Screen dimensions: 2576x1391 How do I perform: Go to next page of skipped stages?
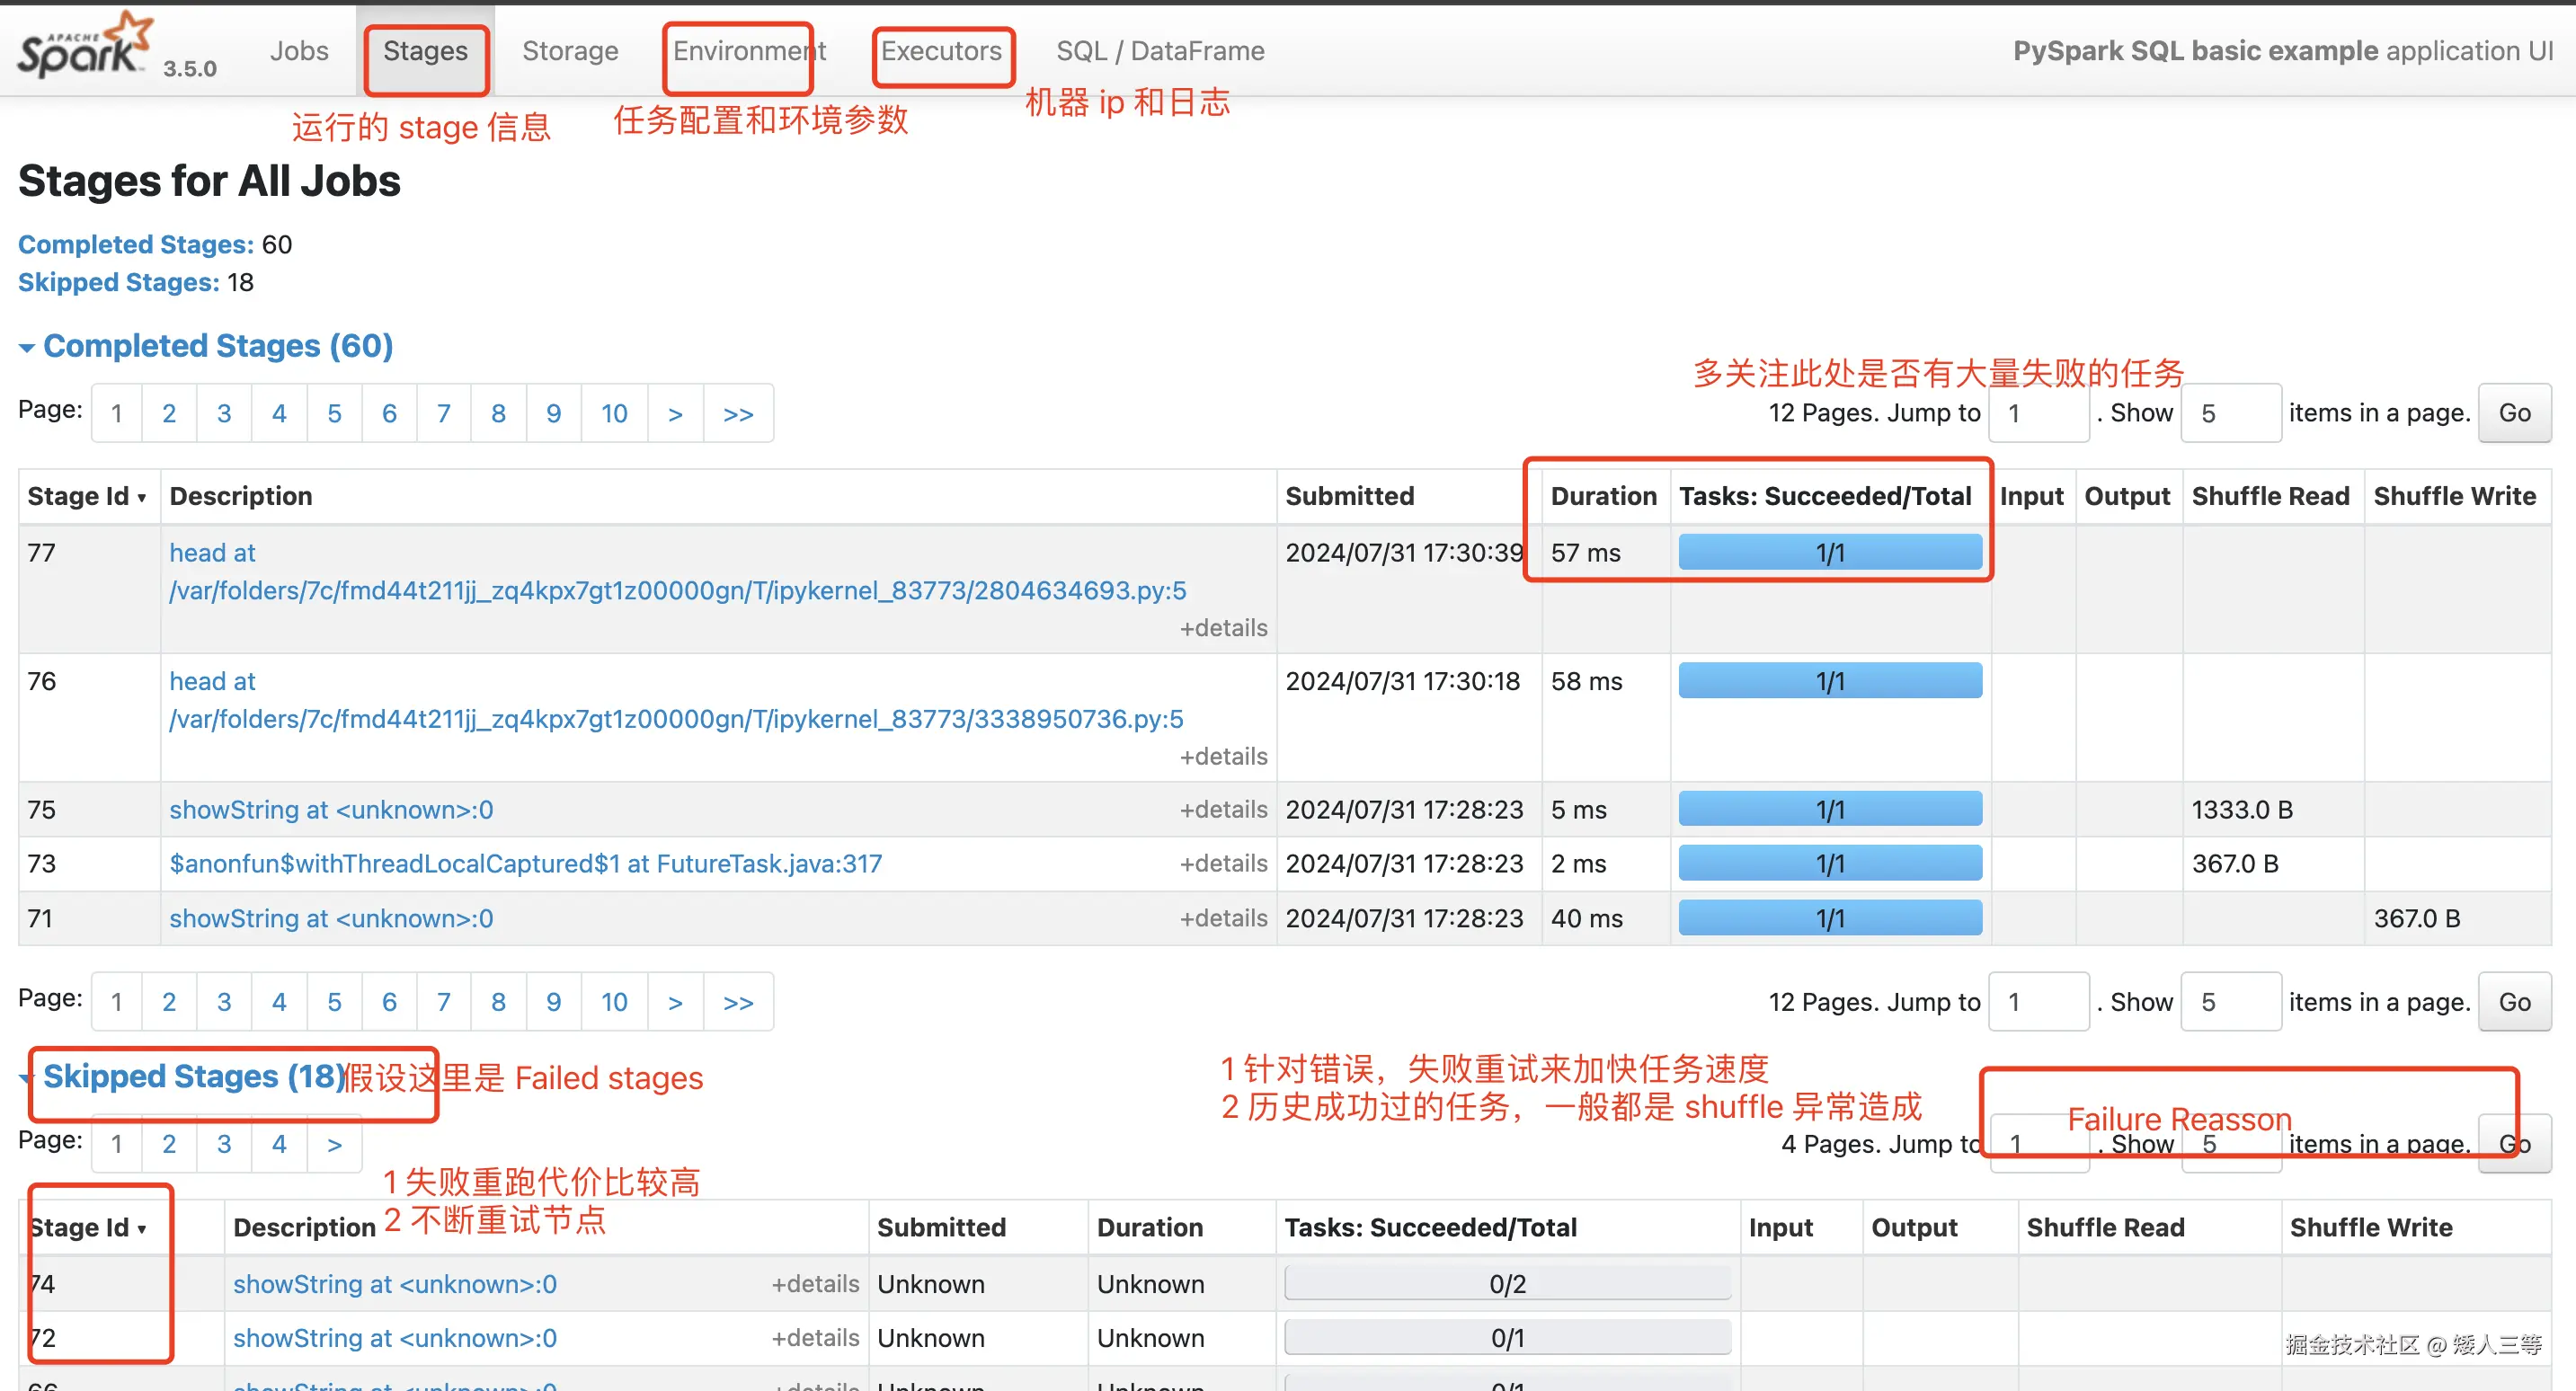[334, 1144]
